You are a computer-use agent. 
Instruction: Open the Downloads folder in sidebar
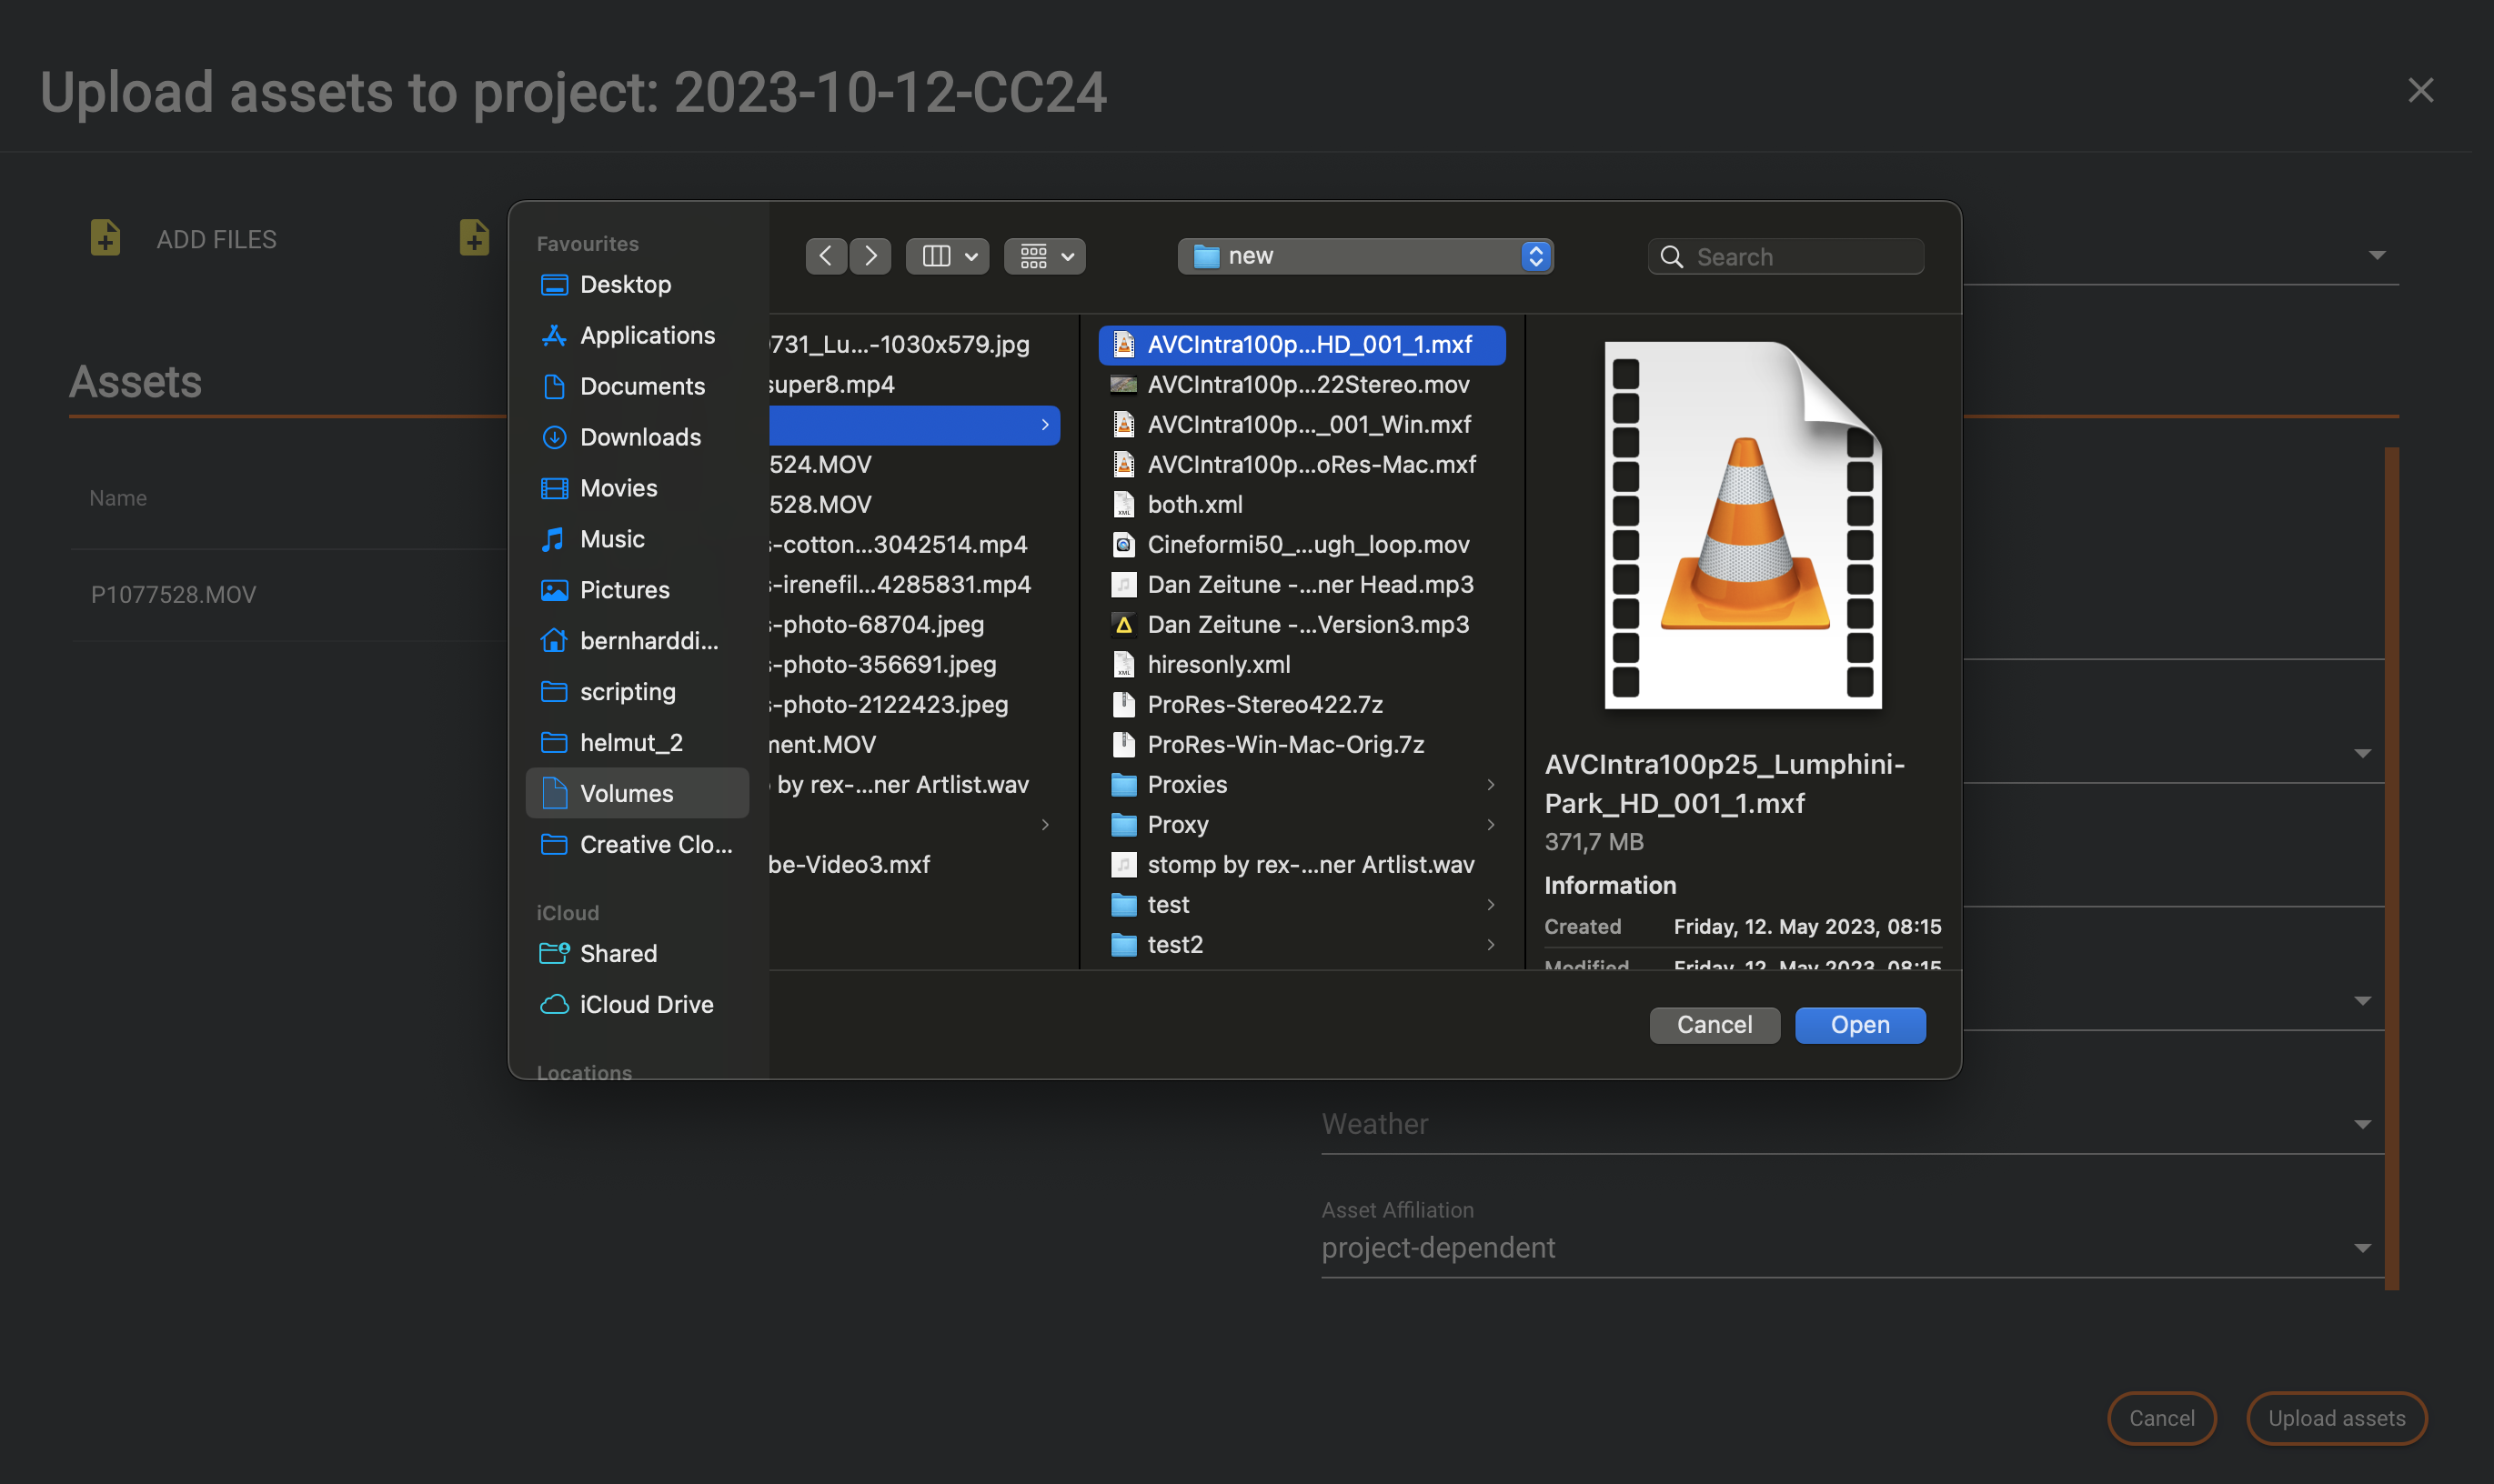639,437
